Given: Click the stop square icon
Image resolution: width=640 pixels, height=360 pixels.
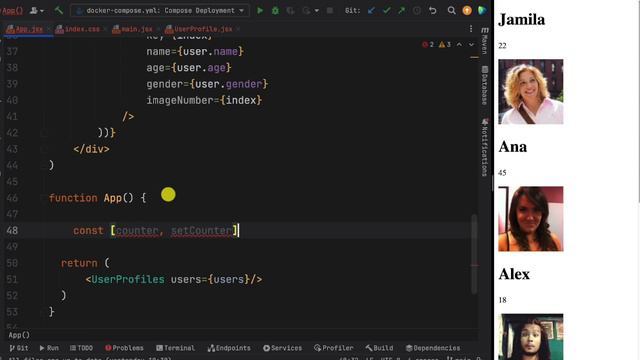Looking at the screenshot, I should click(x=329, y=10).
